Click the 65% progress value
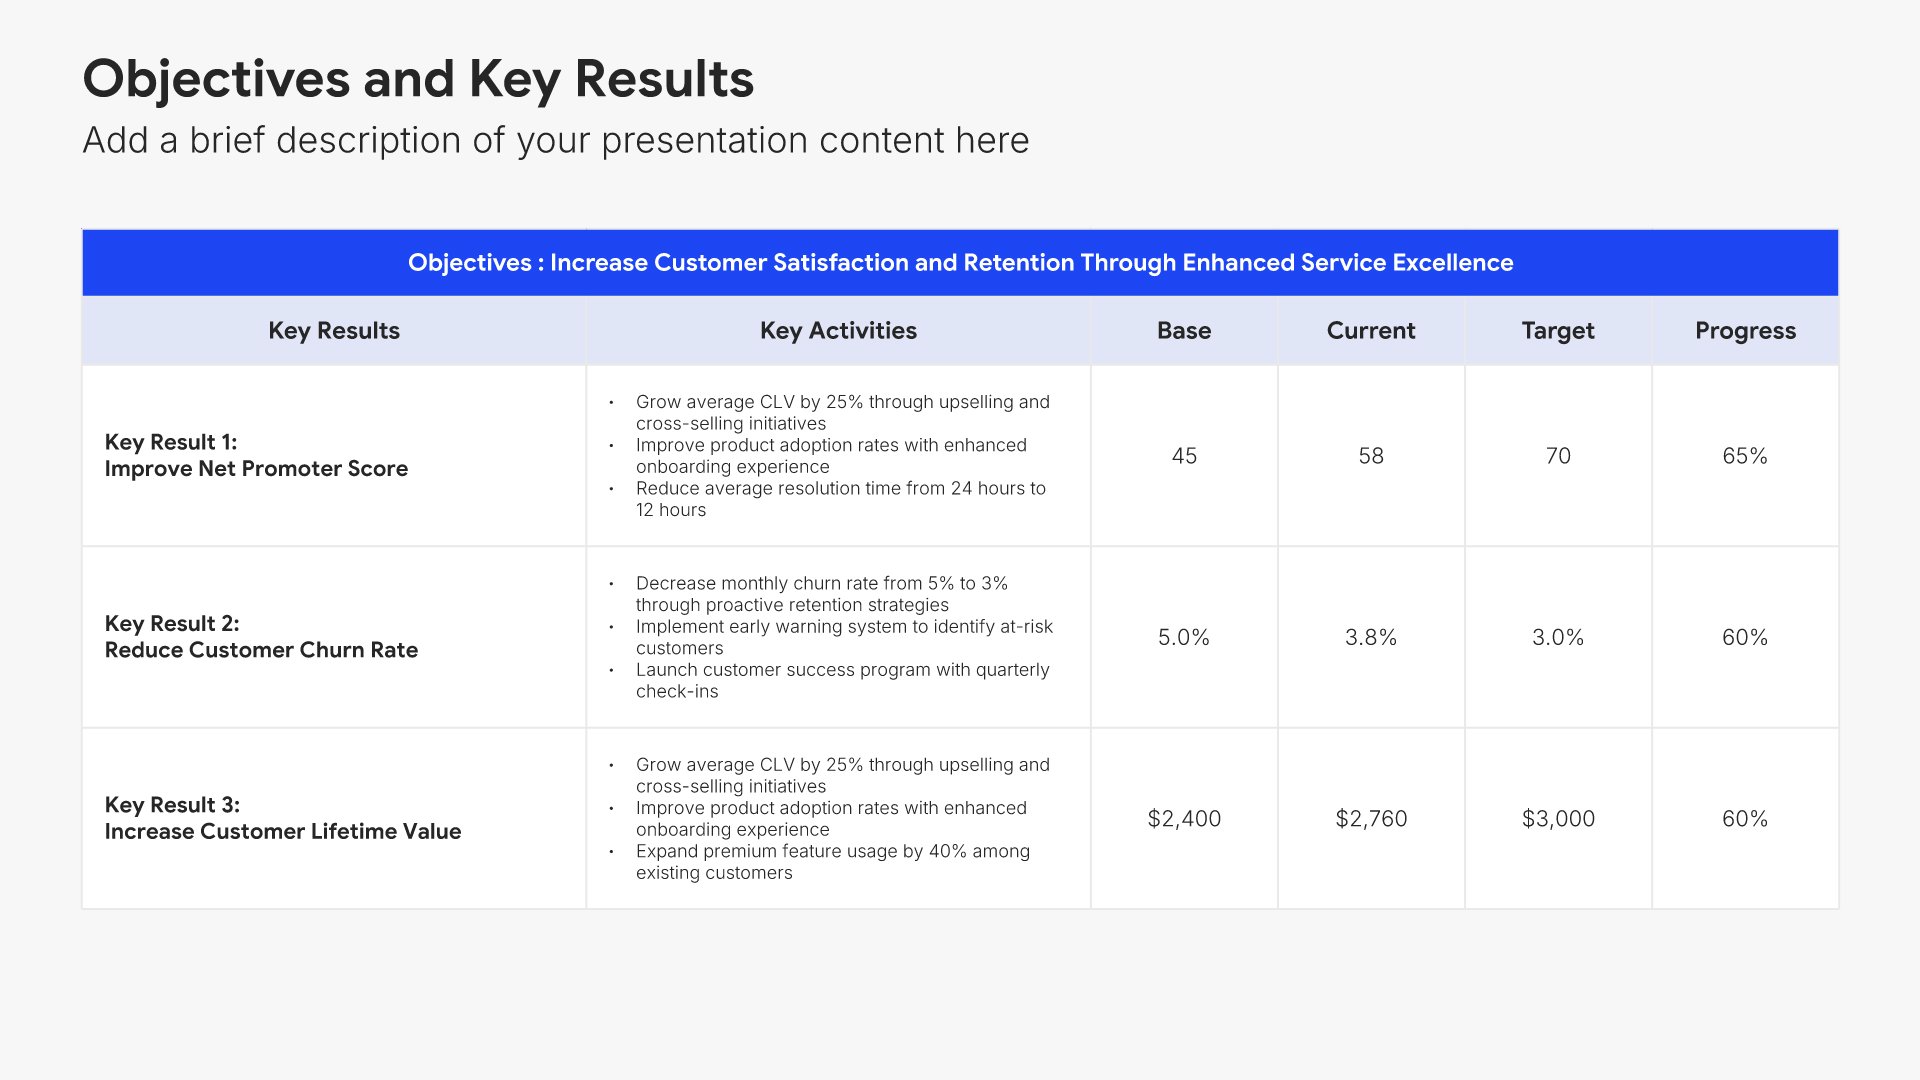The height and width of the screenshot is (1080, 1920). 1745,456
